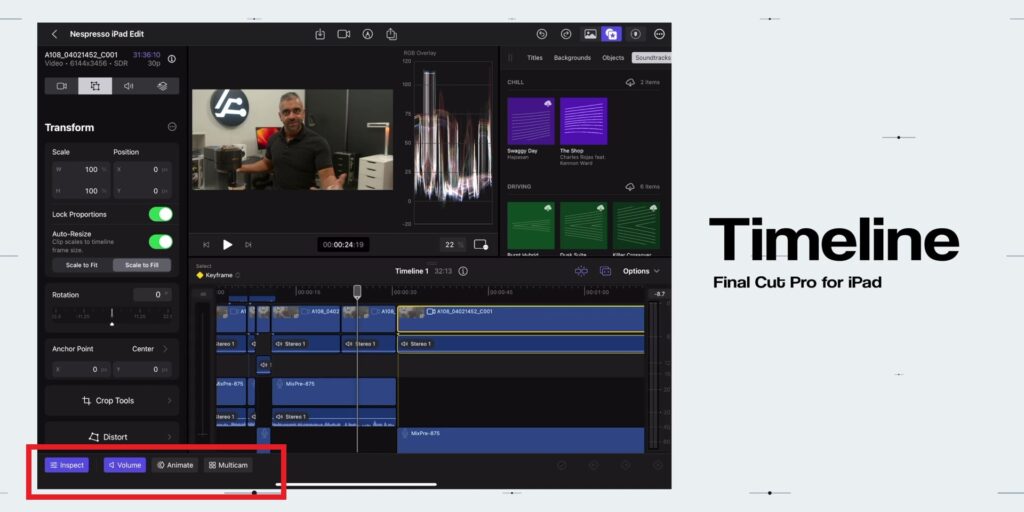Edit the Rotation value field
The width and height of the screenshot is (1024, 512).
pyautogui.click(x=153, y=295)
